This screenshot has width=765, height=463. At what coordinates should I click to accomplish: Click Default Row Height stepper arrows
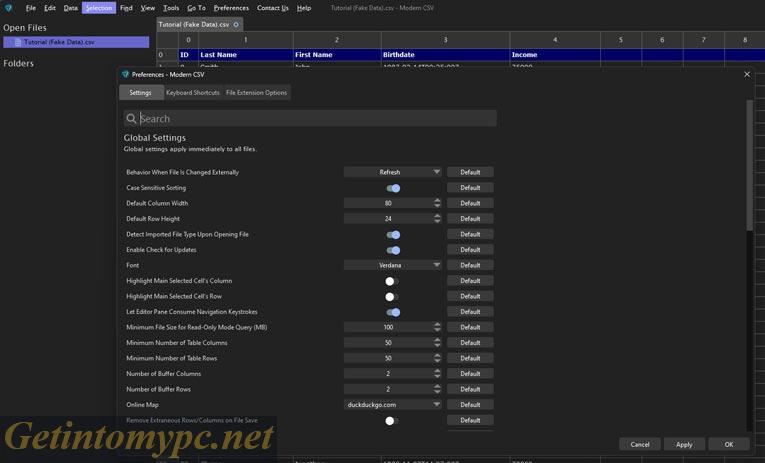click(x=437, y=219)
